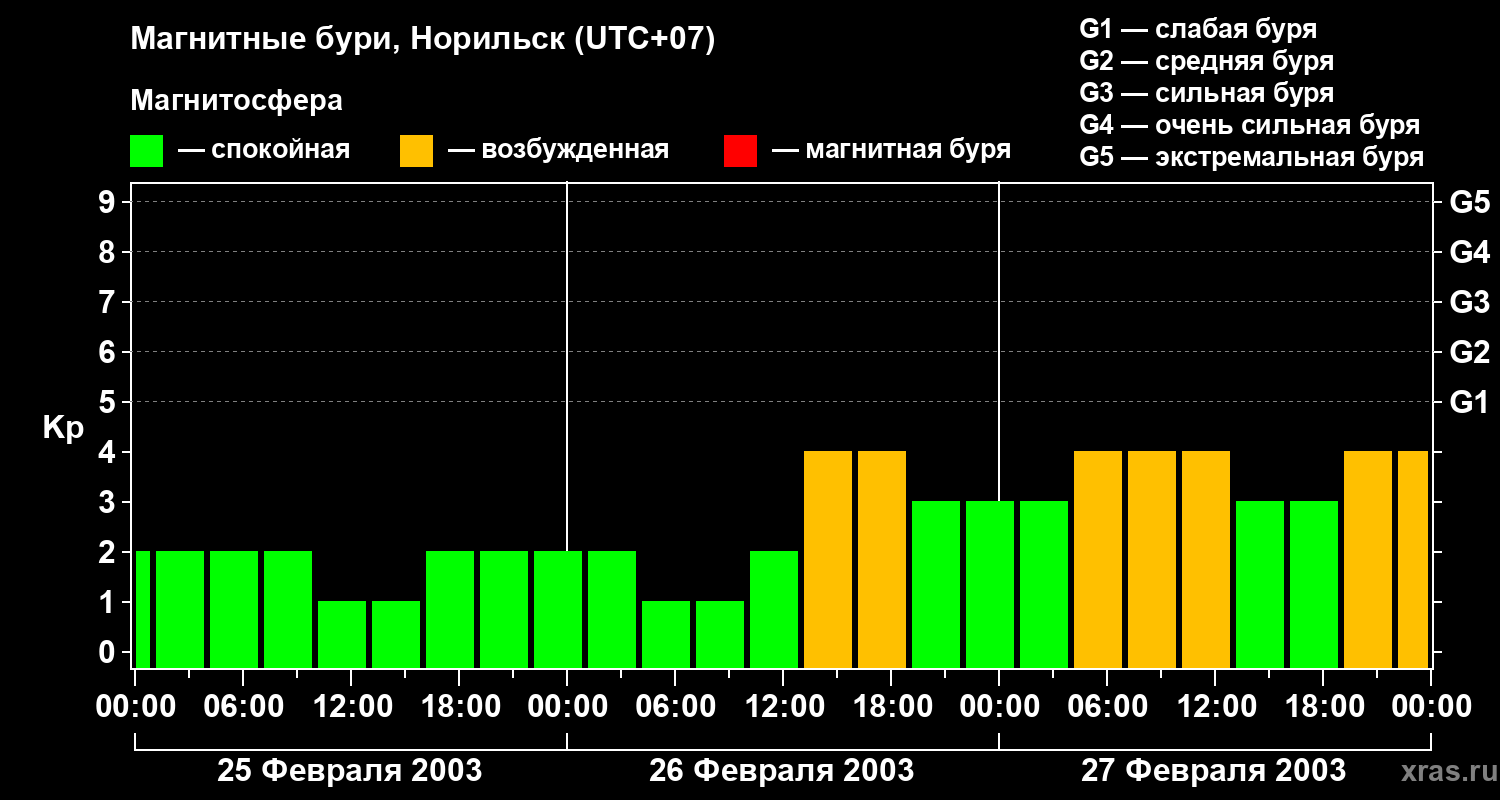This screenshot has height=800, width=1500.
Task: Click the first 00:00 time axis label
Action: tap(135, 707)
